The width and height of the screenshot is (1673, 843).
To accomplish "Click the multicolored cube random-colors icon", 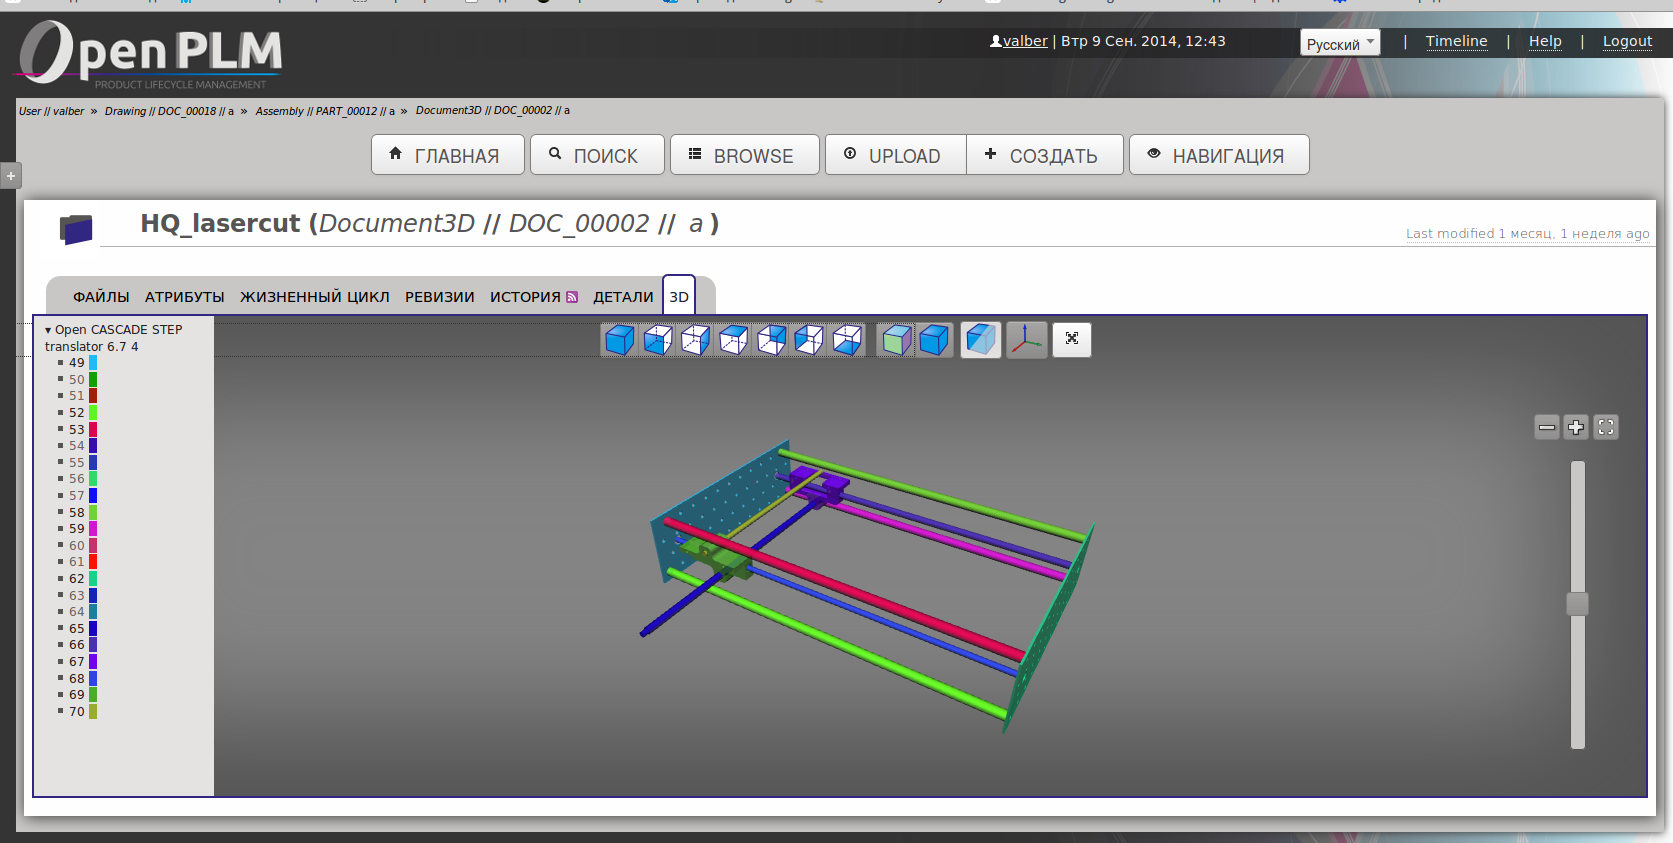I will click(x=896, y=340).
